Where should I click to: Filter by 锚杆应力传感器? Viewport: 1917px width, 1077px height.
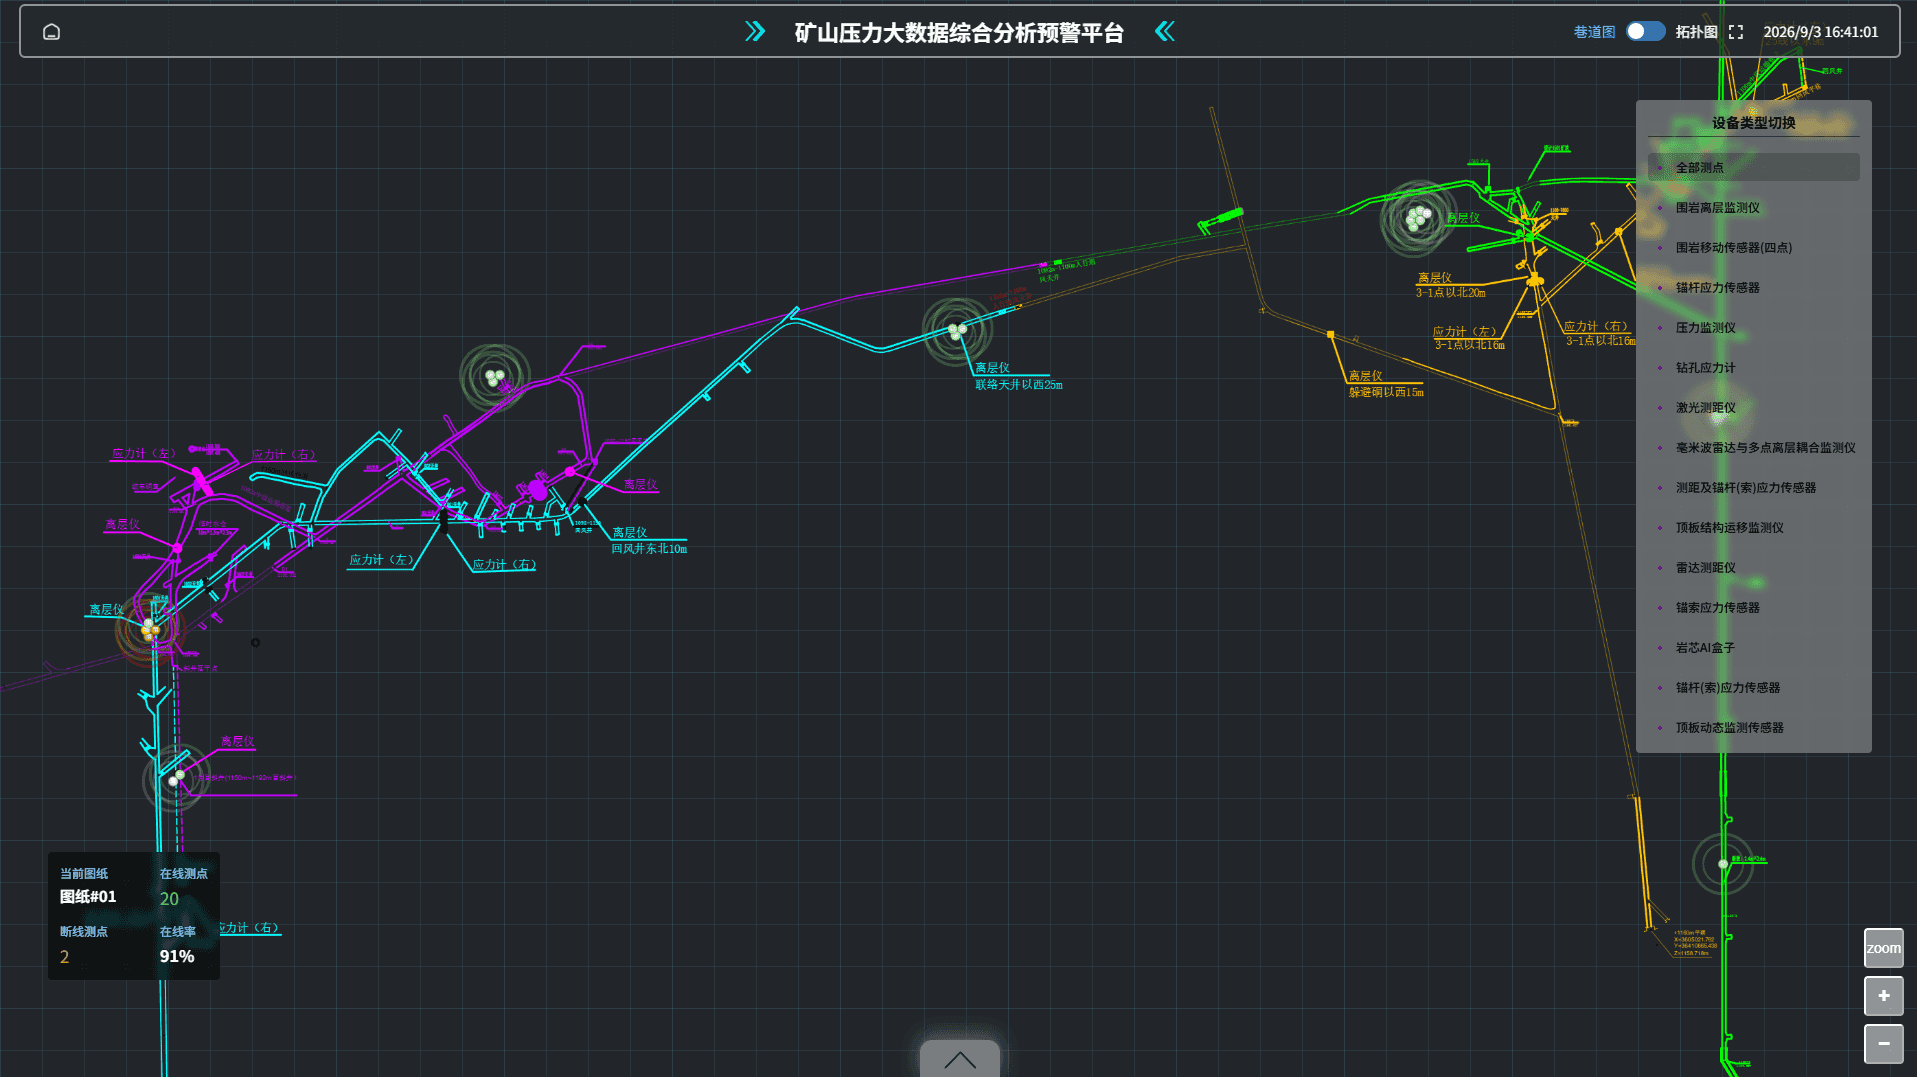point(1753,287)
